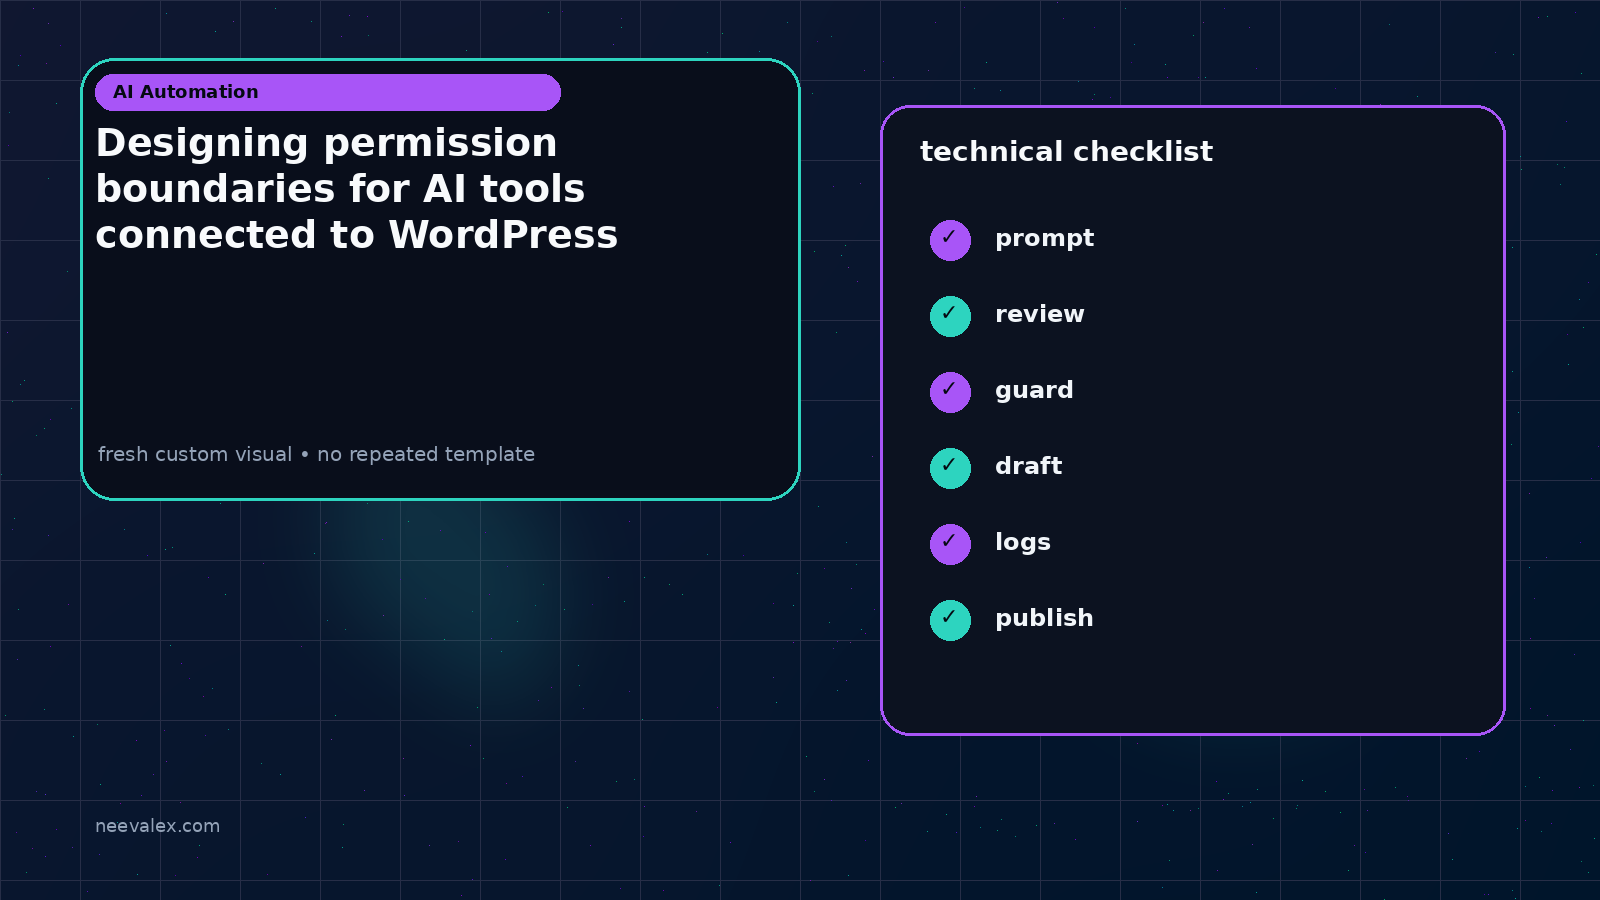Select the AI Automation purple tag
This screenshot has width=1600, height=900.
[328, 92]
